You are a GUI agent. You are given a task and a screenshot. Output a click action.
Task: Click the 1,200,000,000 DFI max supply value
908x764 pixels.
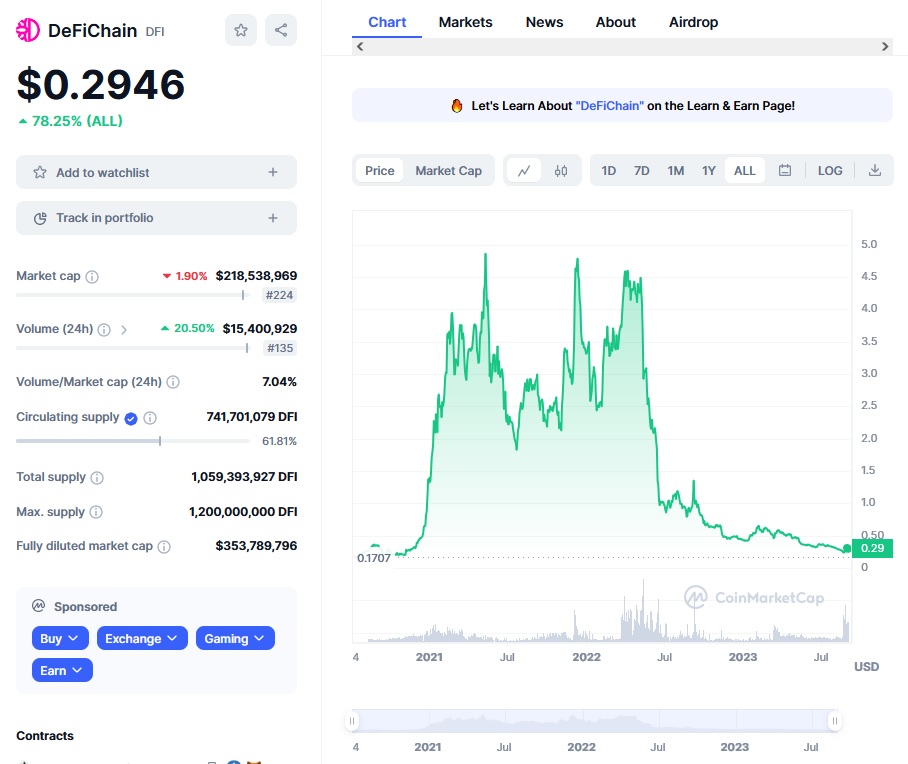[x=243, y=512]
